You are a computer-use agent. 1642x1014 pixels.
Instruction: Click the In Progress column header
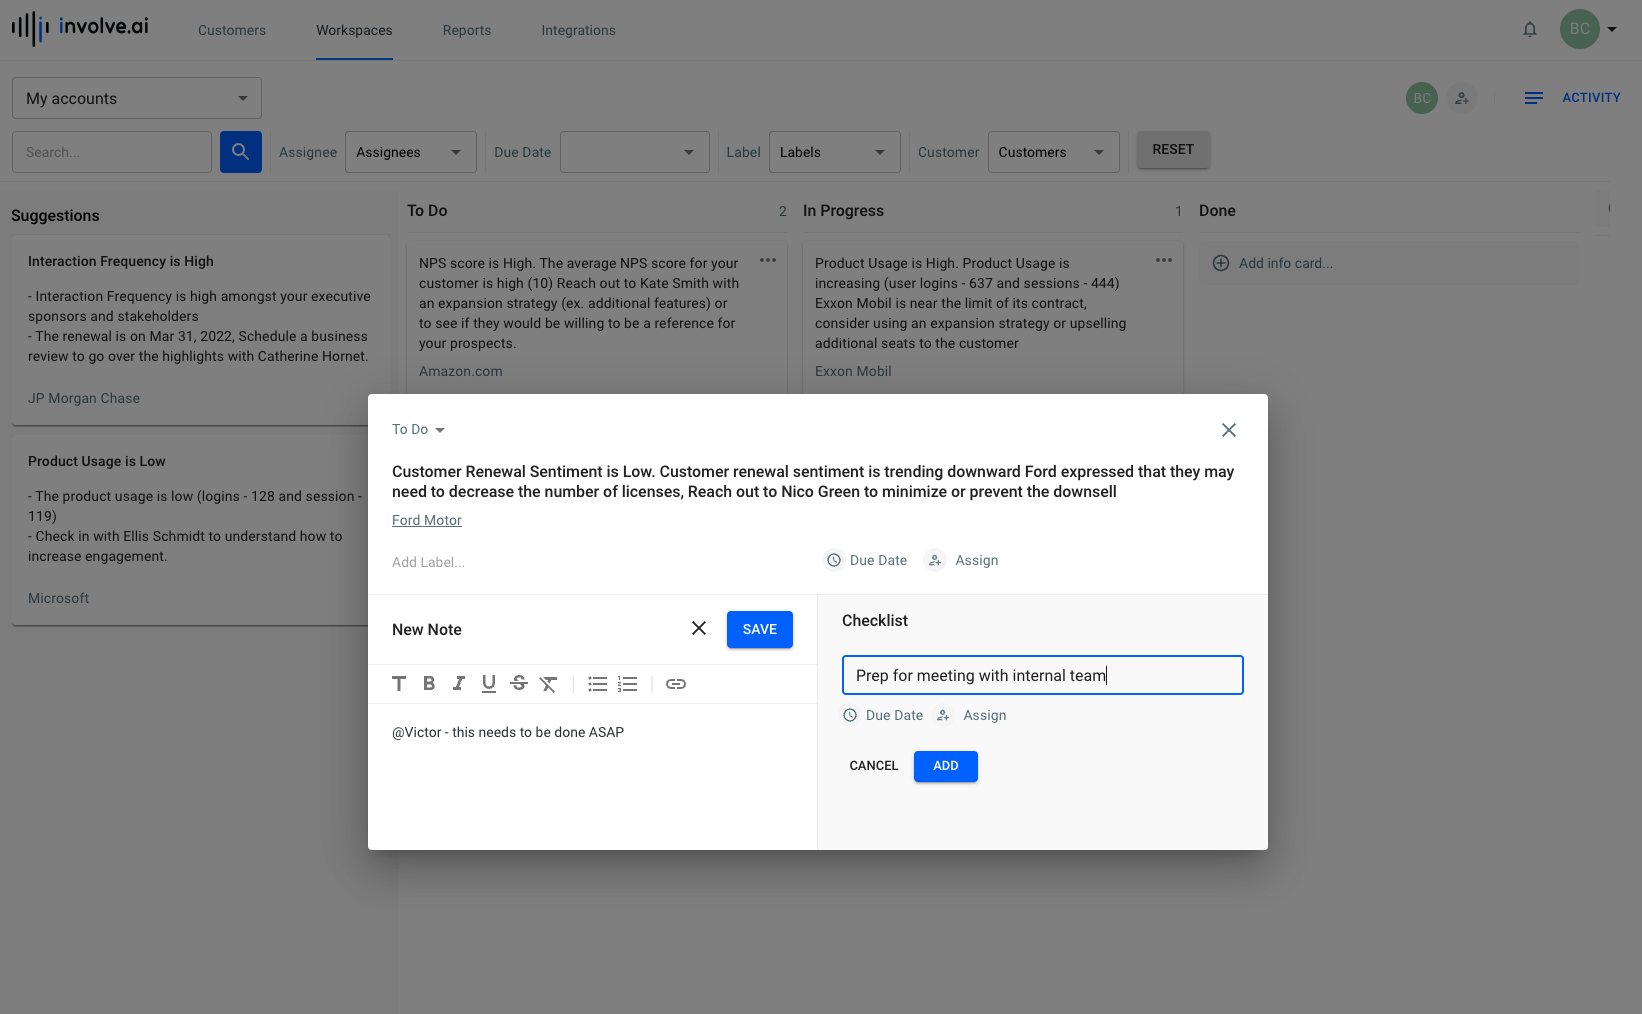843,211
